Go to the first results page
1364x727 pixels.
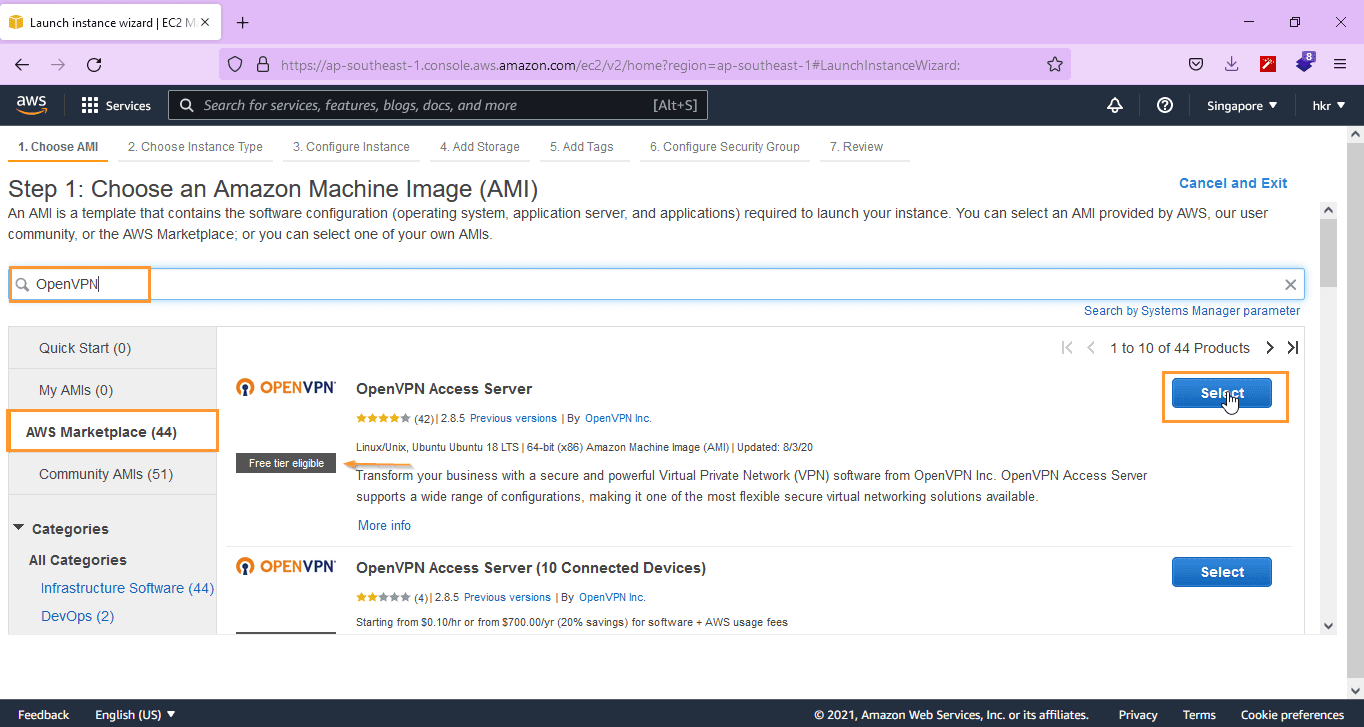1066,348
